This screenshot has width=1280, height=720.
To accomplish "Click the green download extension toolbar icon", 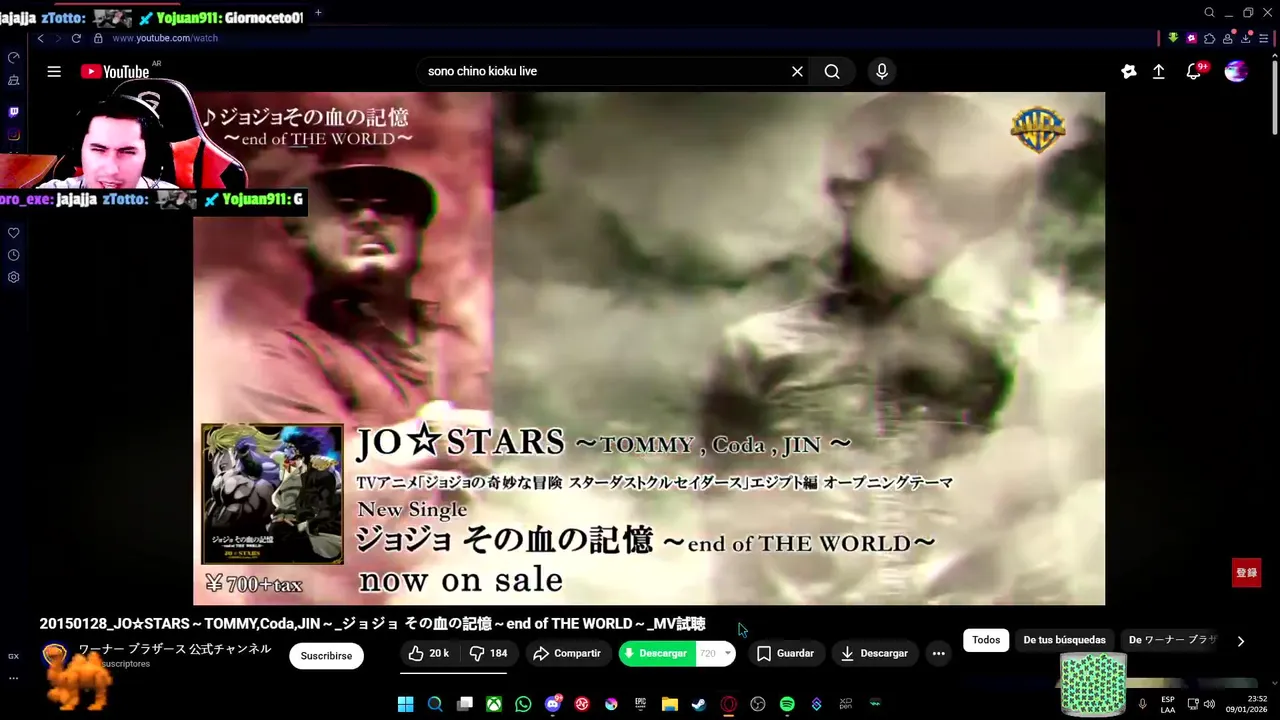I will 1173,38.
